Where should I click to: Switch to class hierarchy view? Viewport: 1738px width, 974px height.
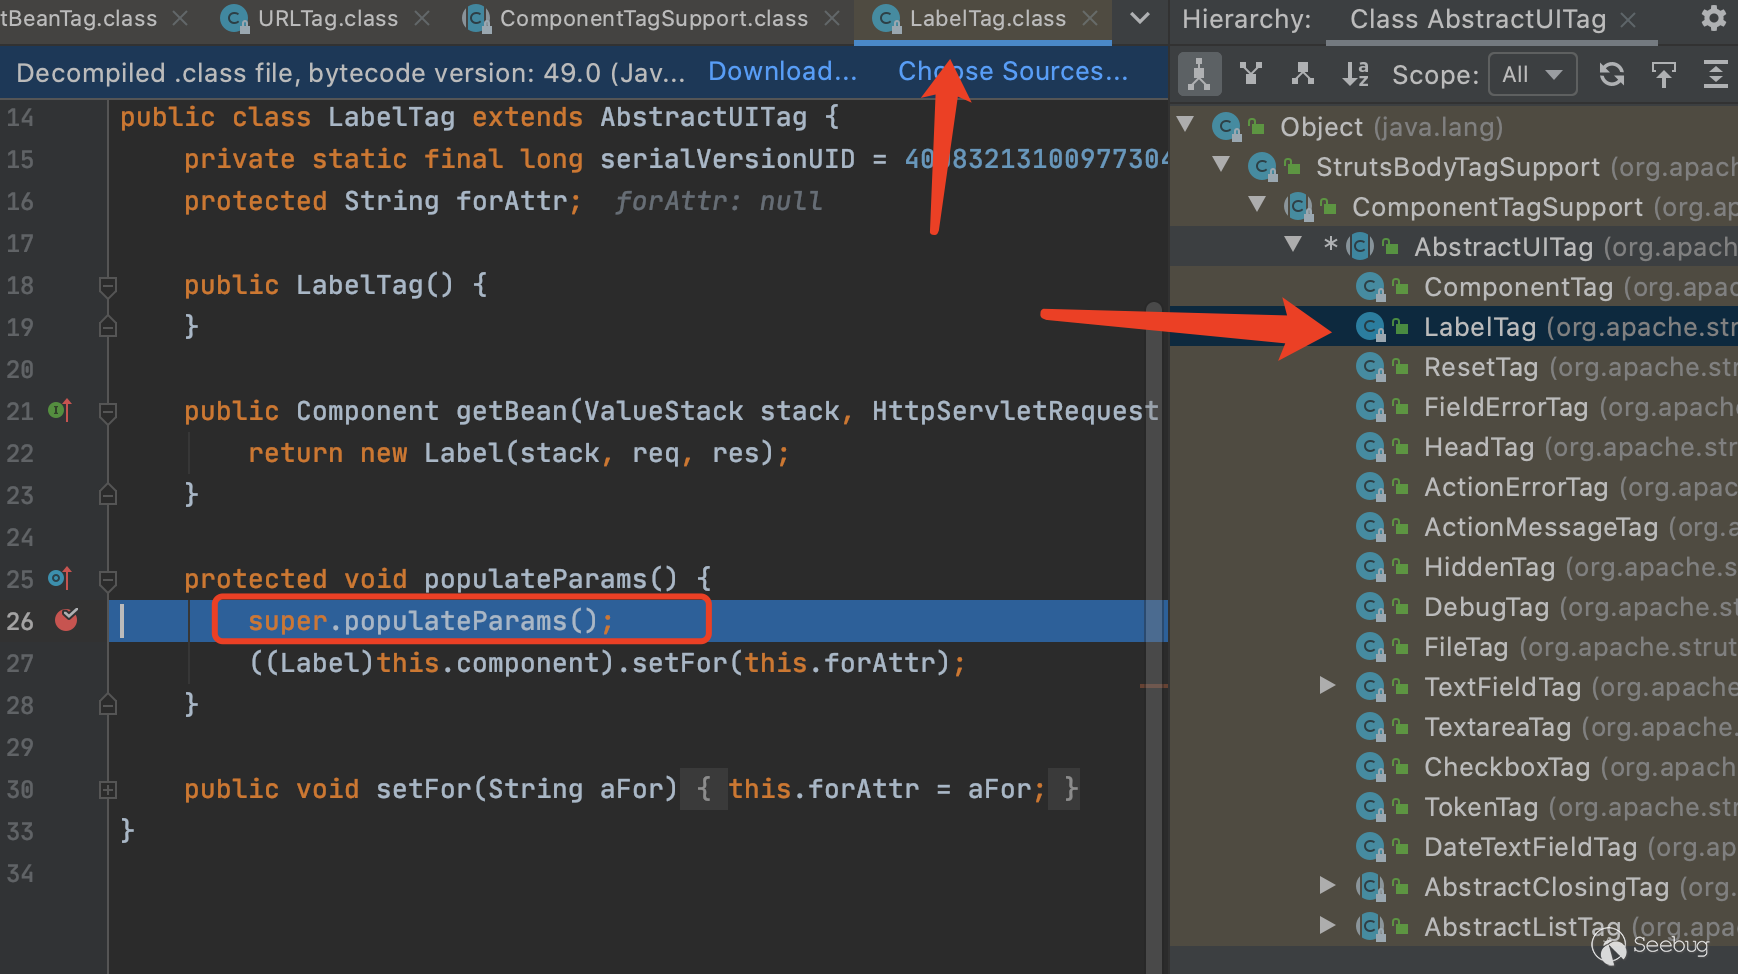(1199, 74)
